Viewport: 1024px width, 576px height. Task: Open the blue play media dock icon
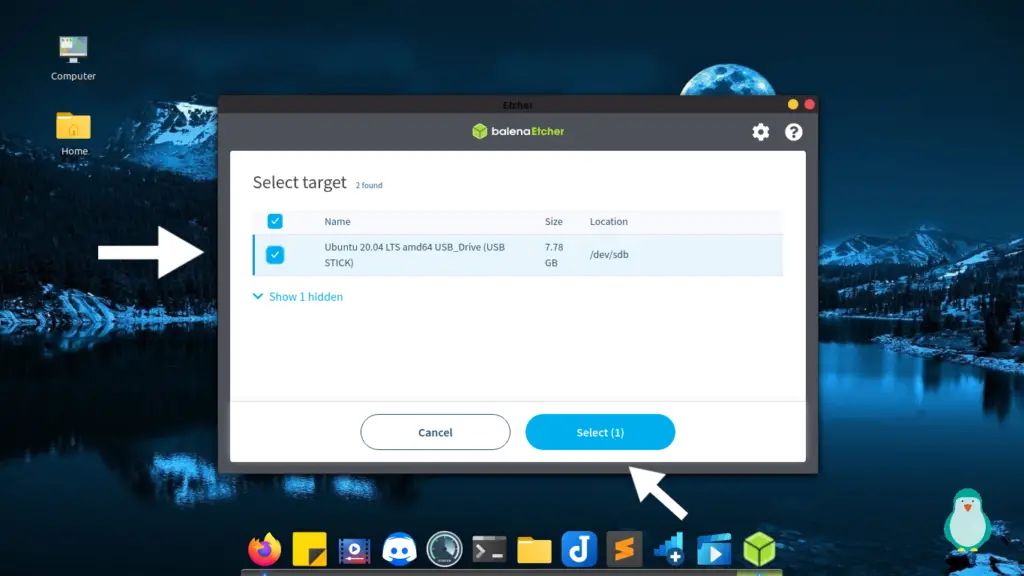714,549
